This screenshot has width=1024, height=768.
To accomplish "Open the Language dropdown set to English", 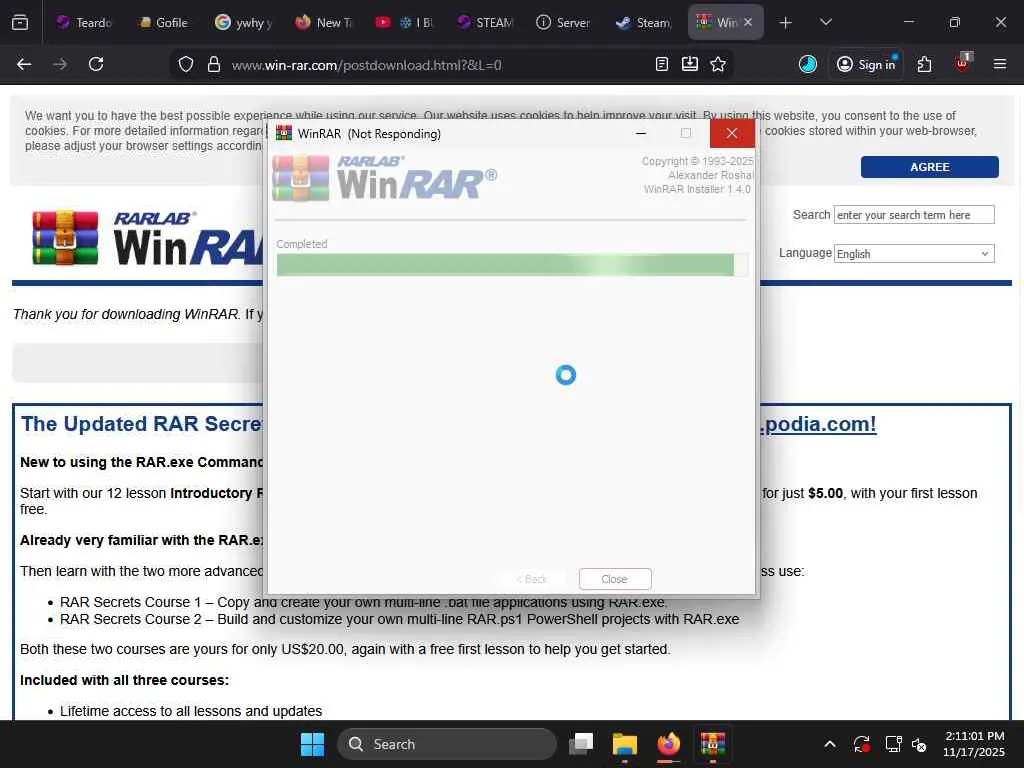I will pos(914,253).
